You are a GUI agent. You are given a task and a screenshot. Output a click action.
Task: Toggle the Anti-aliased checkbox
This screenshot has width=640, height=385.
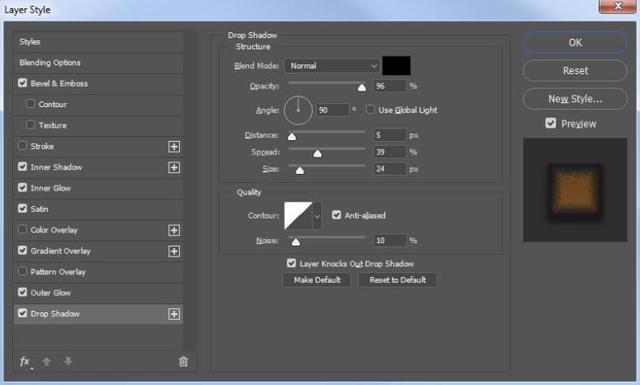coord(336,215)
